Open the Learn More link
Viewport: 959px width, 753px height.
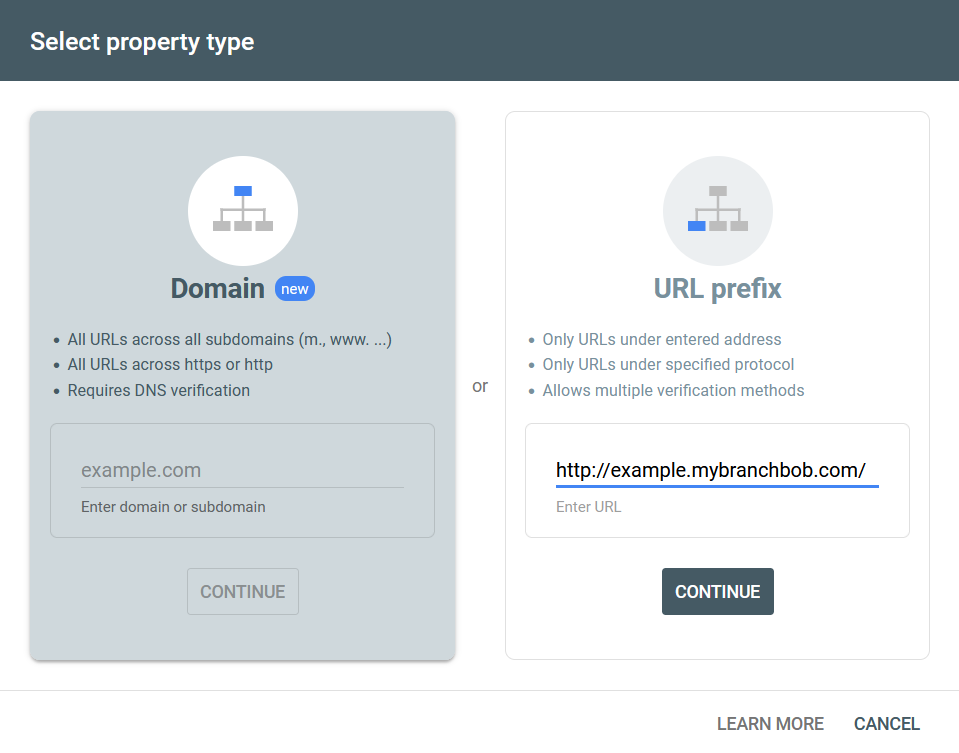(x=770, y=724)
